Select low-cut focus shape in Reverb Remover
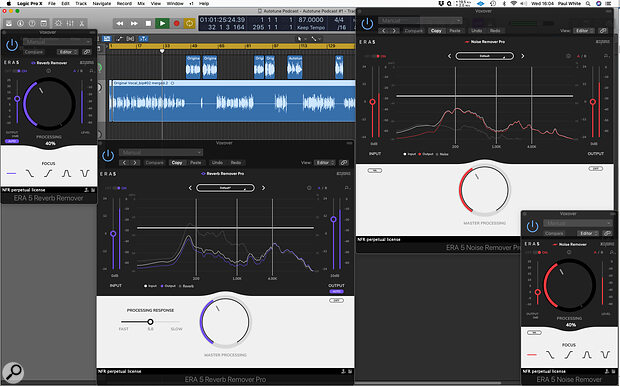This screenshot has height=386, width=620. point(48,173)
